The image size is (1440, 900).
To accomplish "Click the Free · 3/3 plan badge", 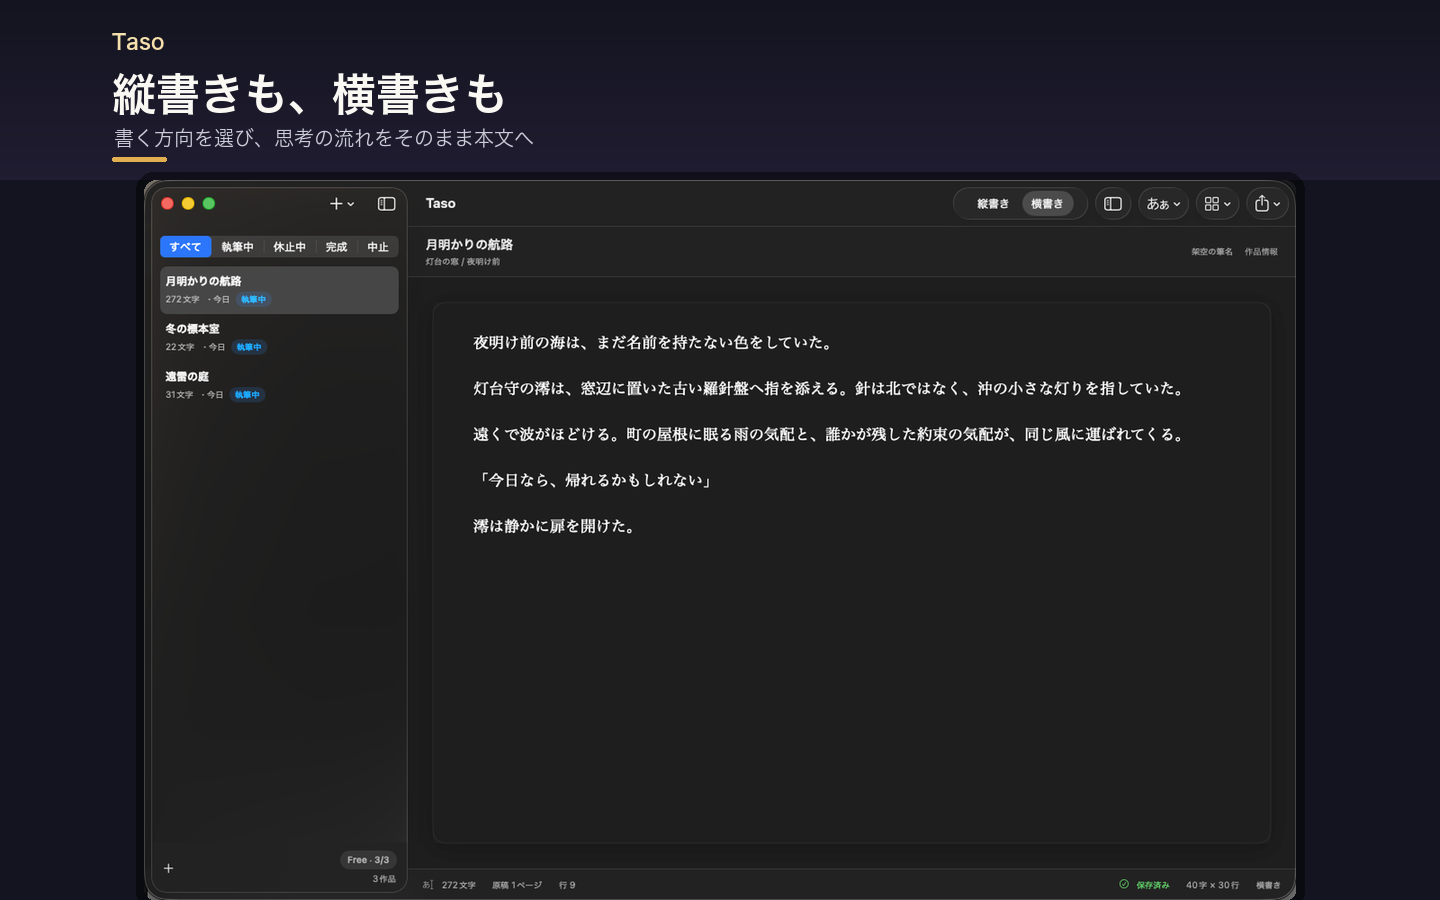I will 368,860.
